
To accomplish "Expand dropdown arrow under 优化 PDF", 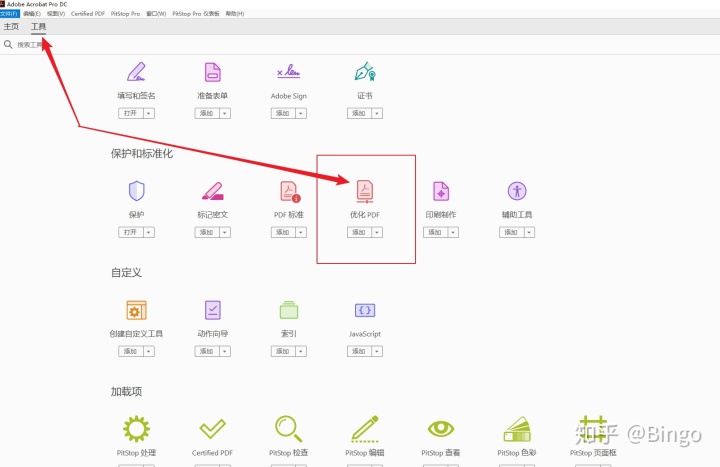I will [x=377, y=232].
